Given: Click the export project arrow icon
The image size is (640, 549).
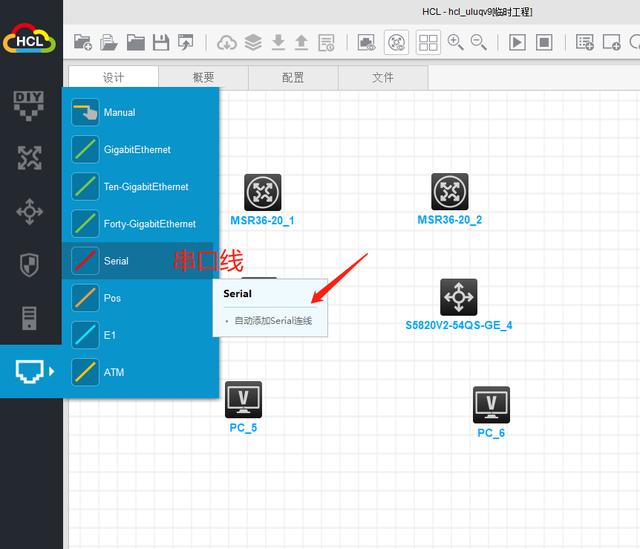Looking at the screenshot, I should click(186, 42).
